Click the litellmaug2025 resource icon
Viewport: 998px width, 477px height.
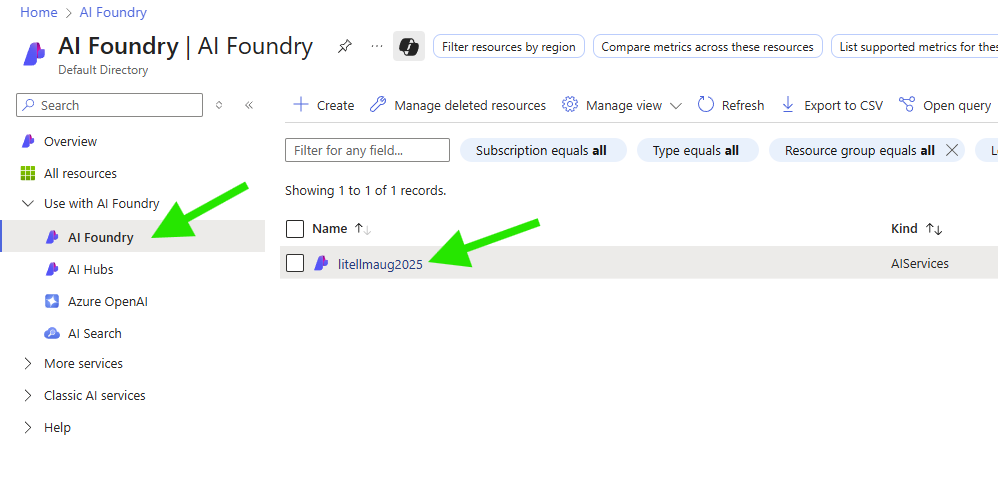[x=321, y=262]
